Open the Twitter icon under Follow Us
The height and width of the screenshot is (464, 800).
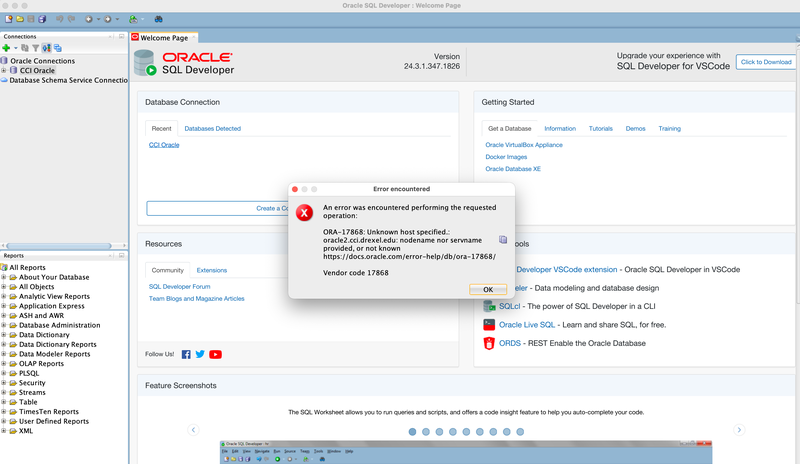[200, 354]
